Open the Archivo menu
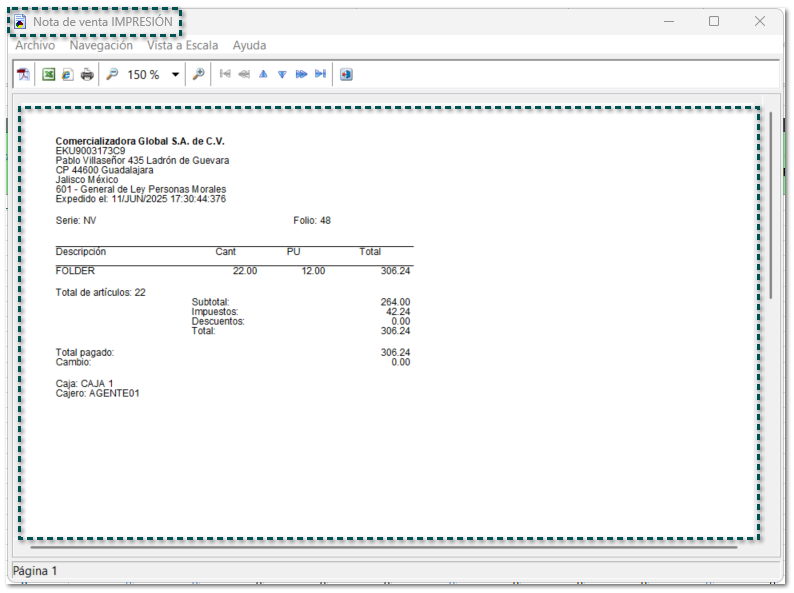 (x=35, y=46)
